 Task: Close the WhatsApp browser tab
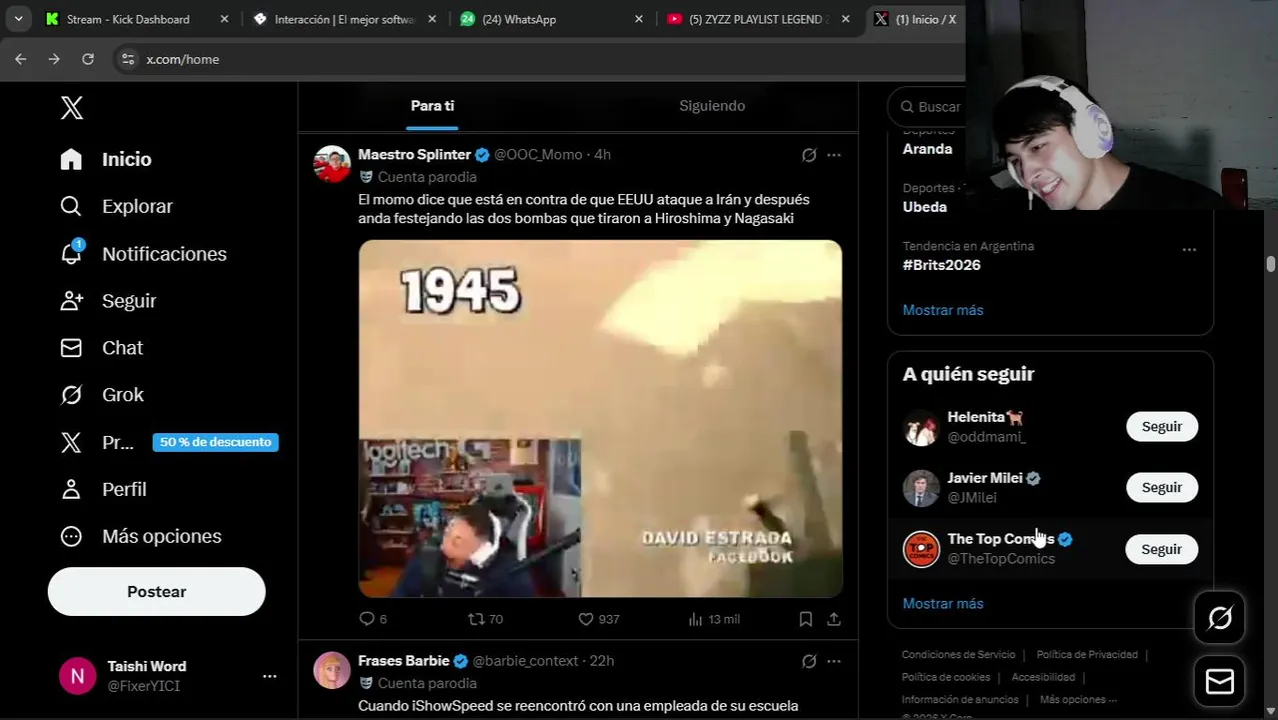point(639,19)
